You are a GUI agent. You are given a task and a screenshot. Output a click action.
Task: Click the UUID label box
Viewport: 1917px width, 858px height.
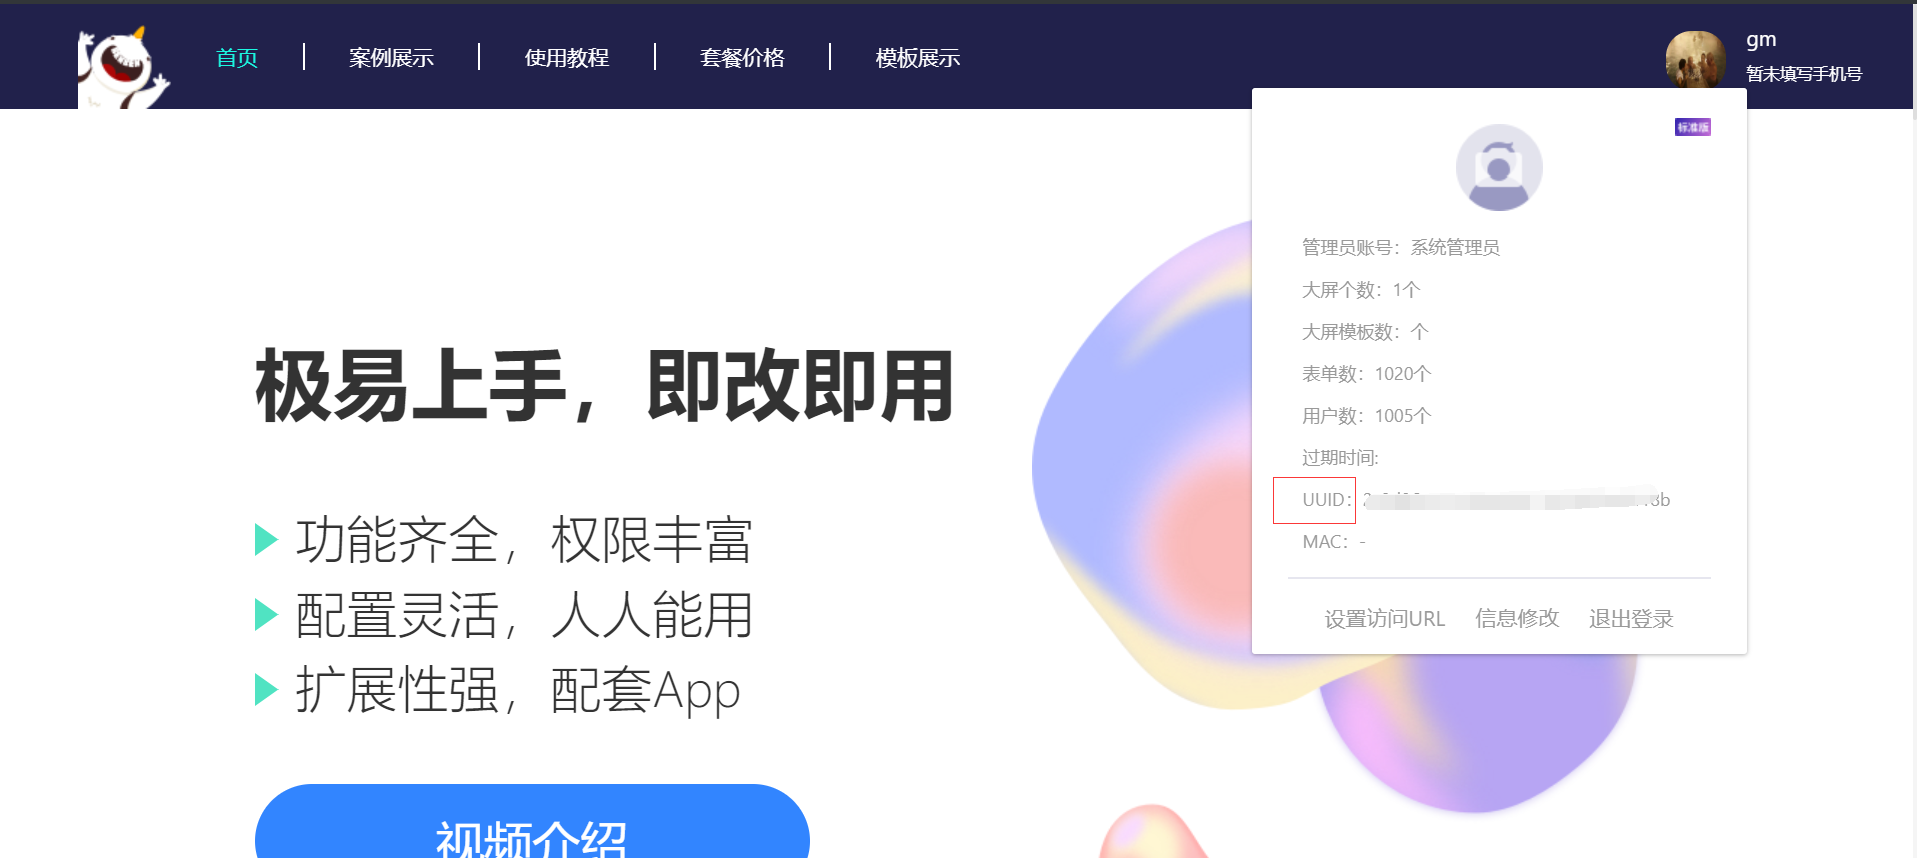coord(1314,500)
